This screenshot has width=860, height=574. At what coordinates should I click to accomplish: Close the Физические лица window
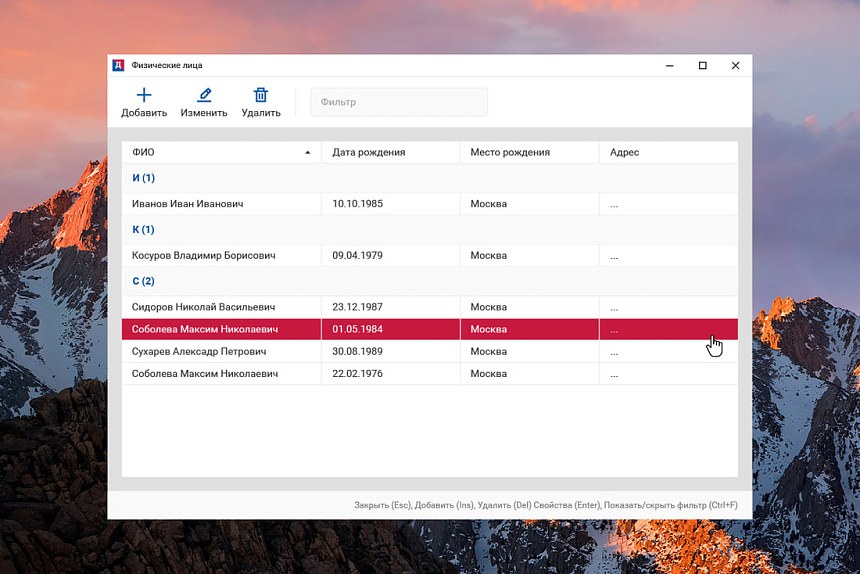735,65
